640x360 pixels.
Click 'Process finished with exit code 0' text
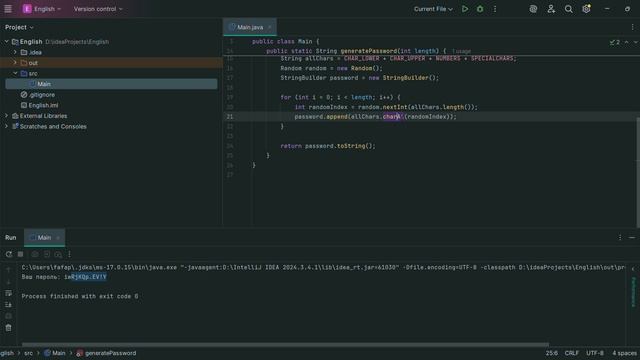coord(80,296)
